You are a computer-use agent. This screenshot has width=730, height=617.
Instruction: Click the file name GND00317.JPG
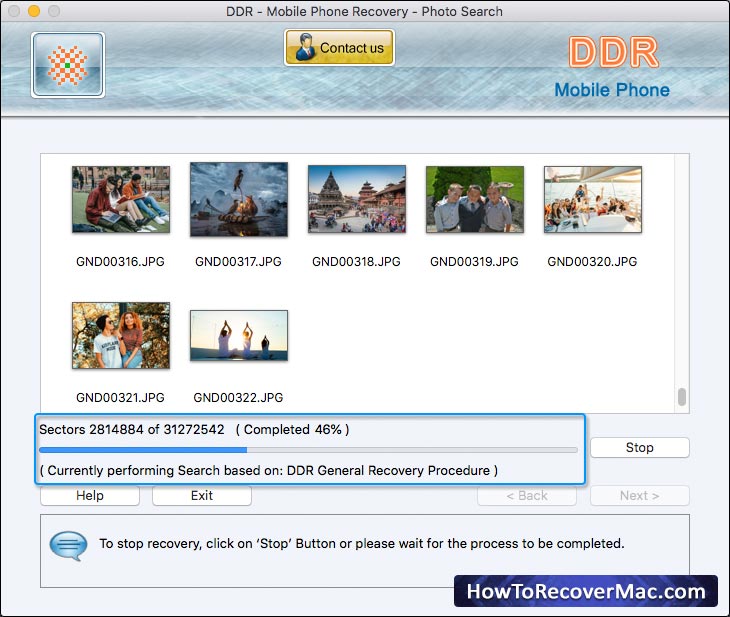[x=238, y=262]
